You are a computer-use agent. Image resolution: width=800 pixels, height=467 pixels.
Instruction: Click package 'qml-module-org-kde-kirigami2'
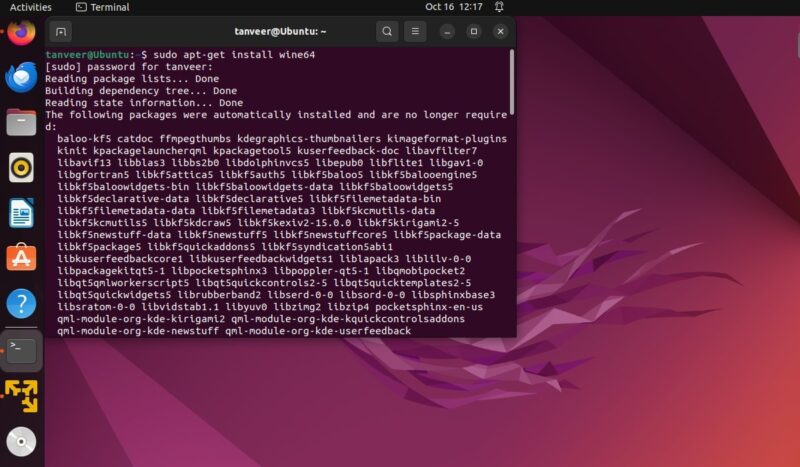tap(141, 318)
